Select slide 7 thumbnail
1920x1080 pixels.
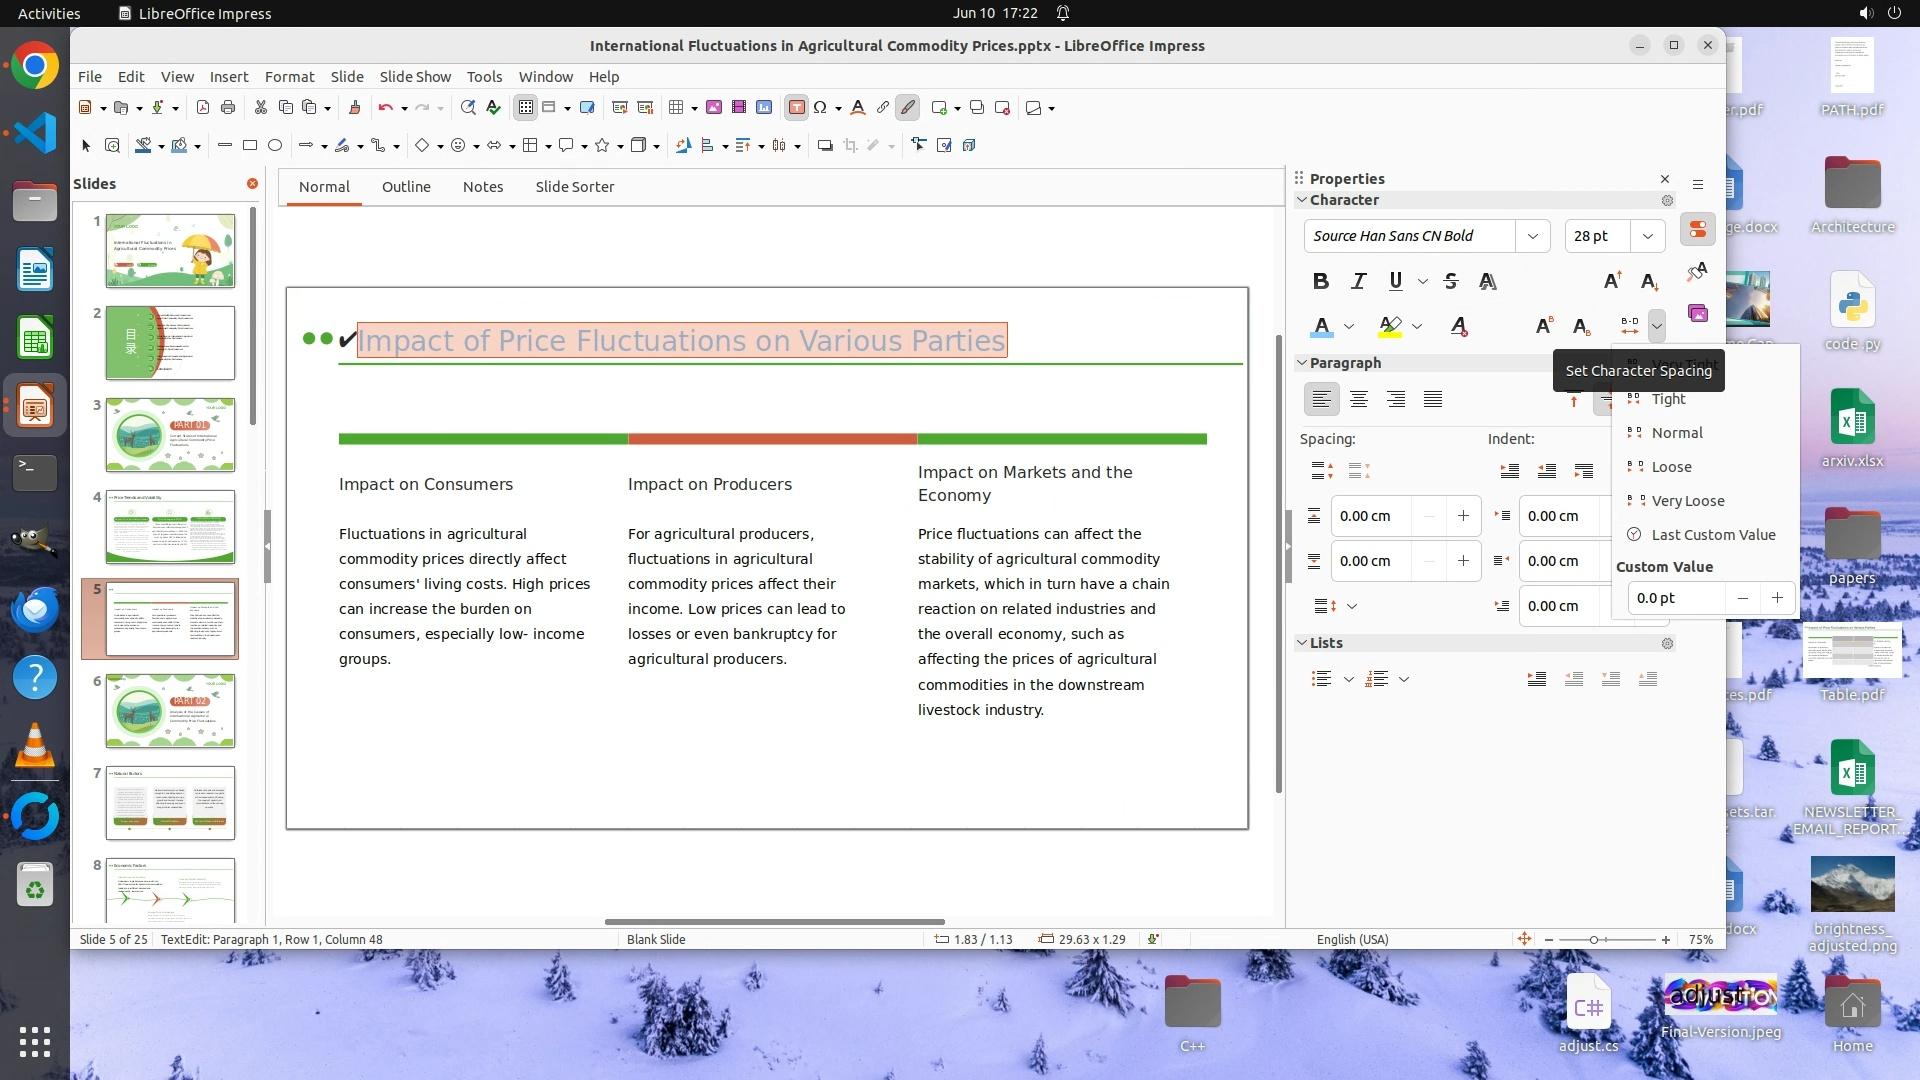point(170,802)
